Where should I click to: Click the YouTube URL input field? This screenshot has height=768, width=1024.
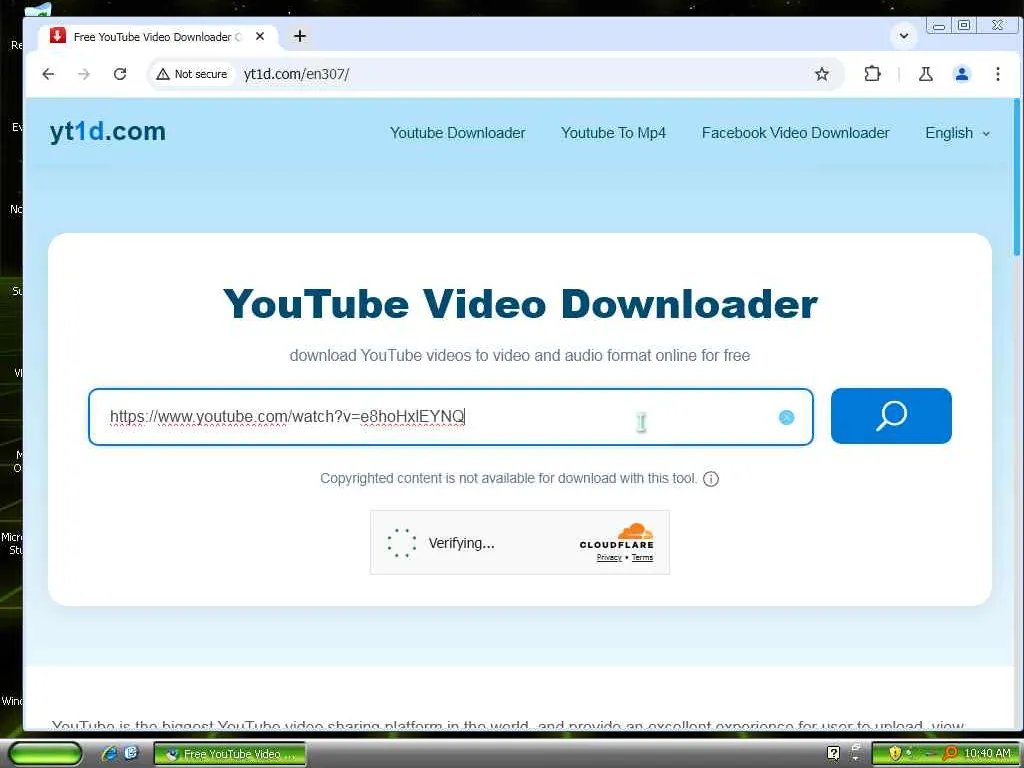pos(451,417)
